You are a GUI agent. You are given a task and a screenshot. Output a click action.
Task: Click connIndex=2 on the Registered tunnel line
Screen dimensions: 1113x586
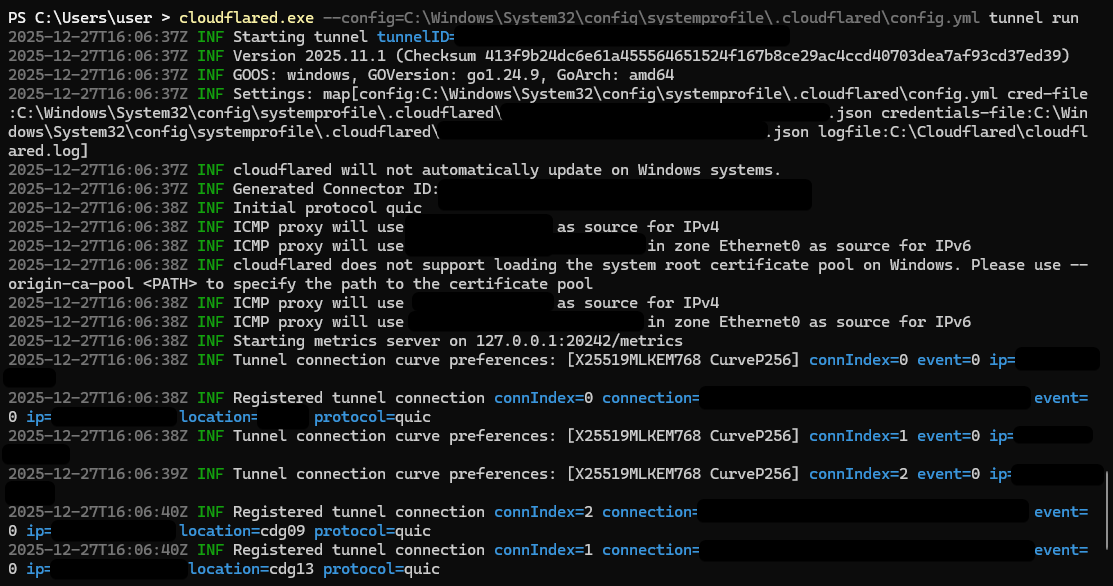pos(543,512)
